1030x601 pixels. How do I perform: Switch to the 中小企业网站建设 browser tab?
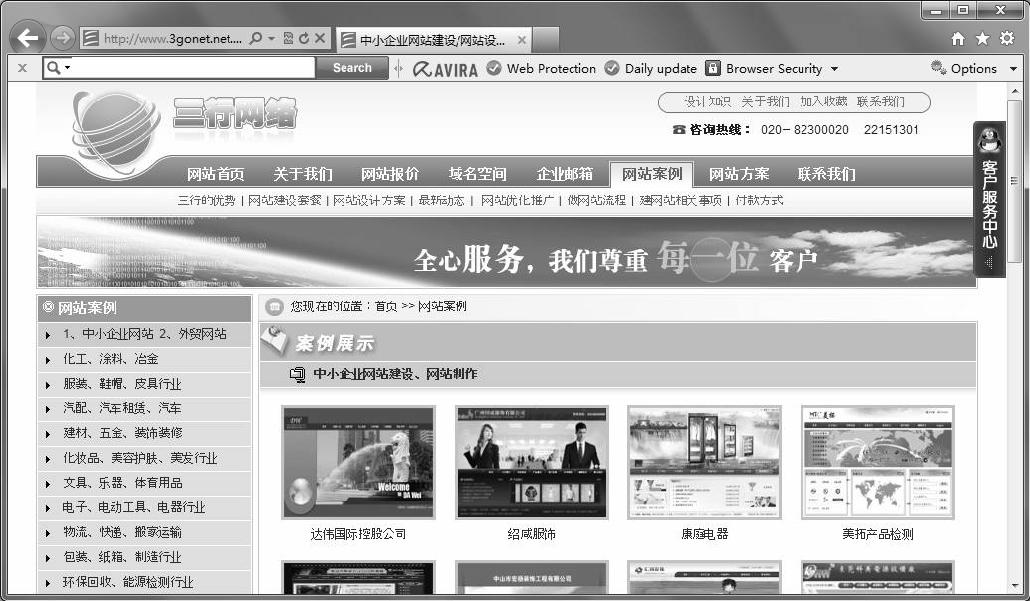tap(432, 40)
